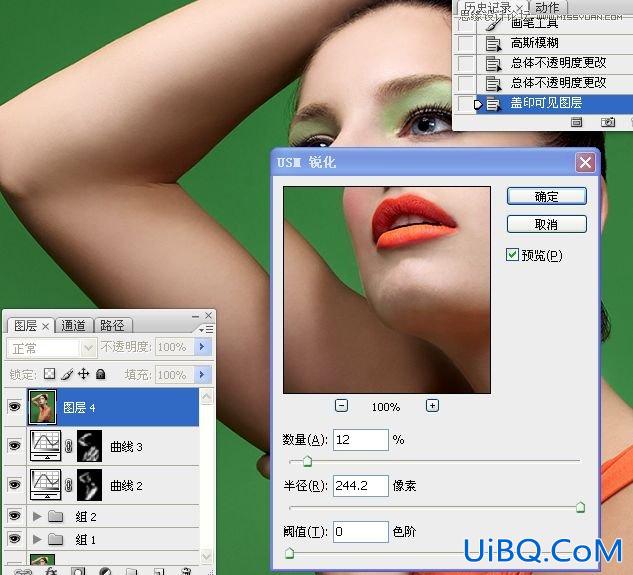The width and height of the screenshot is (633, 575).
Task: Expand the 组 1 group
Action: 37,539
